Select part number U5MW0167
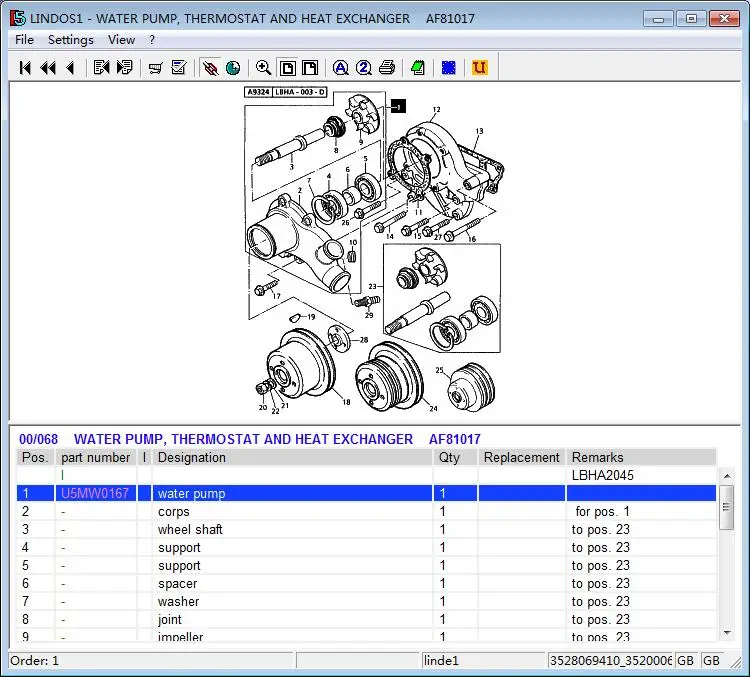The image size is (750, 677). 95,493
